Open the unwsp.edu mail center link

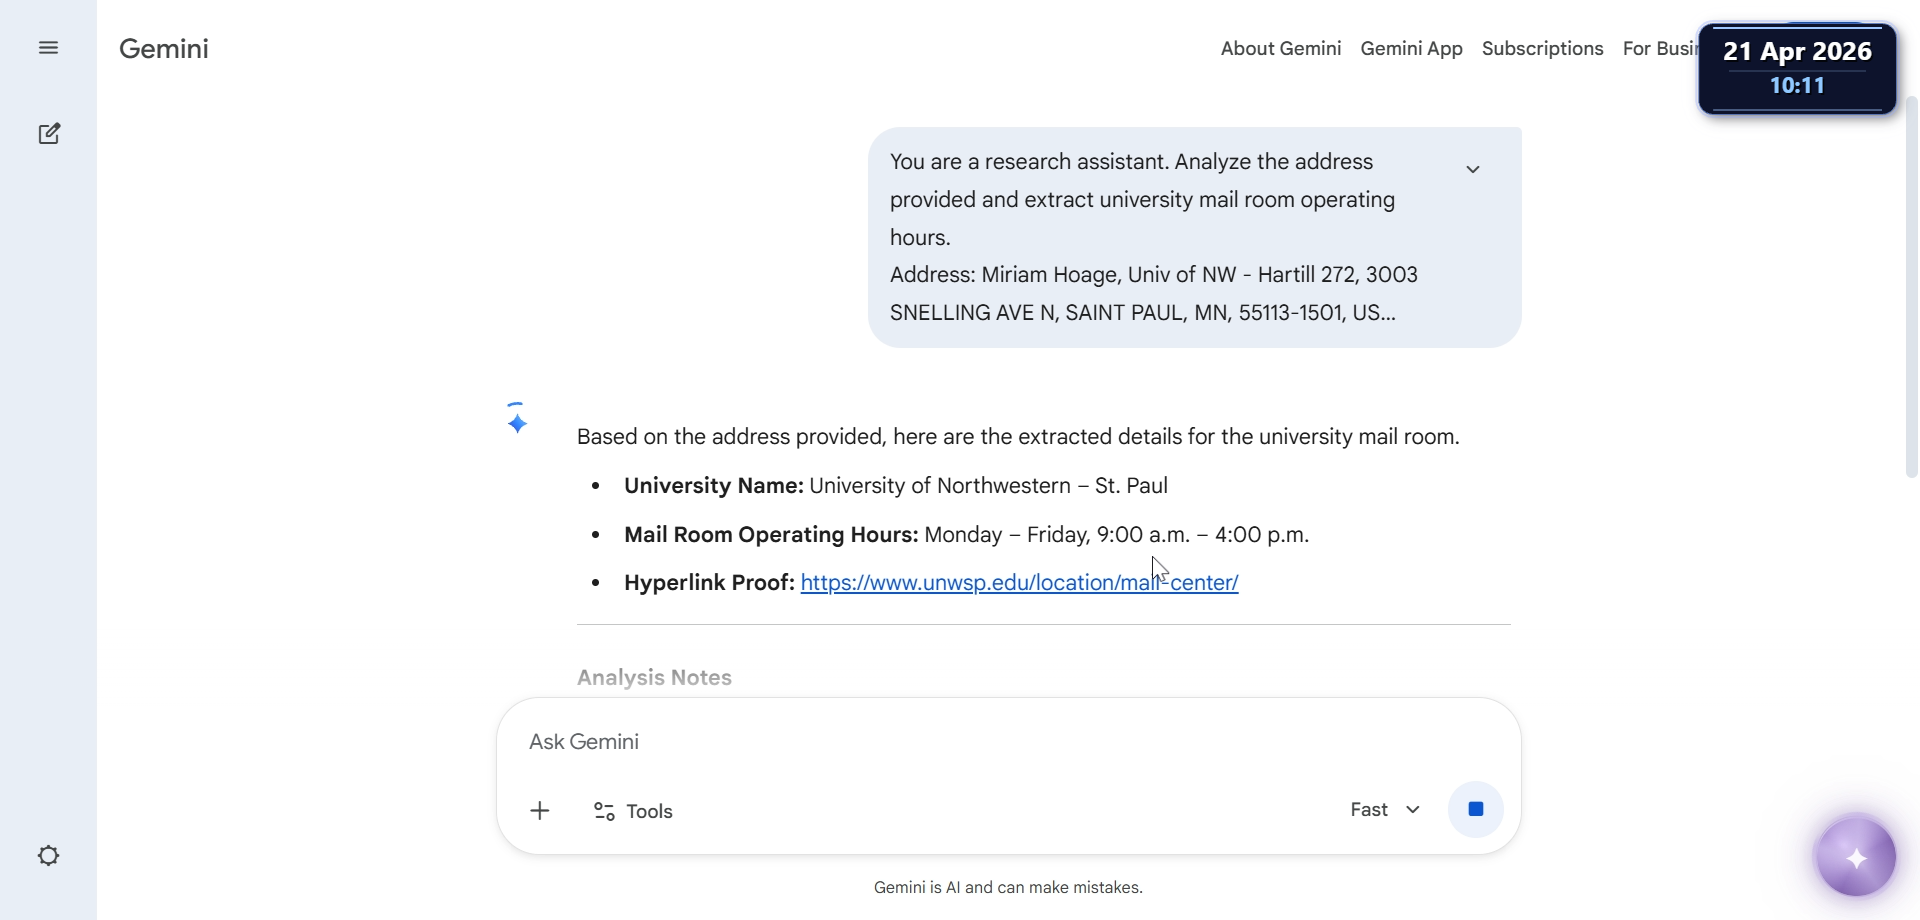pos(1019,583)
